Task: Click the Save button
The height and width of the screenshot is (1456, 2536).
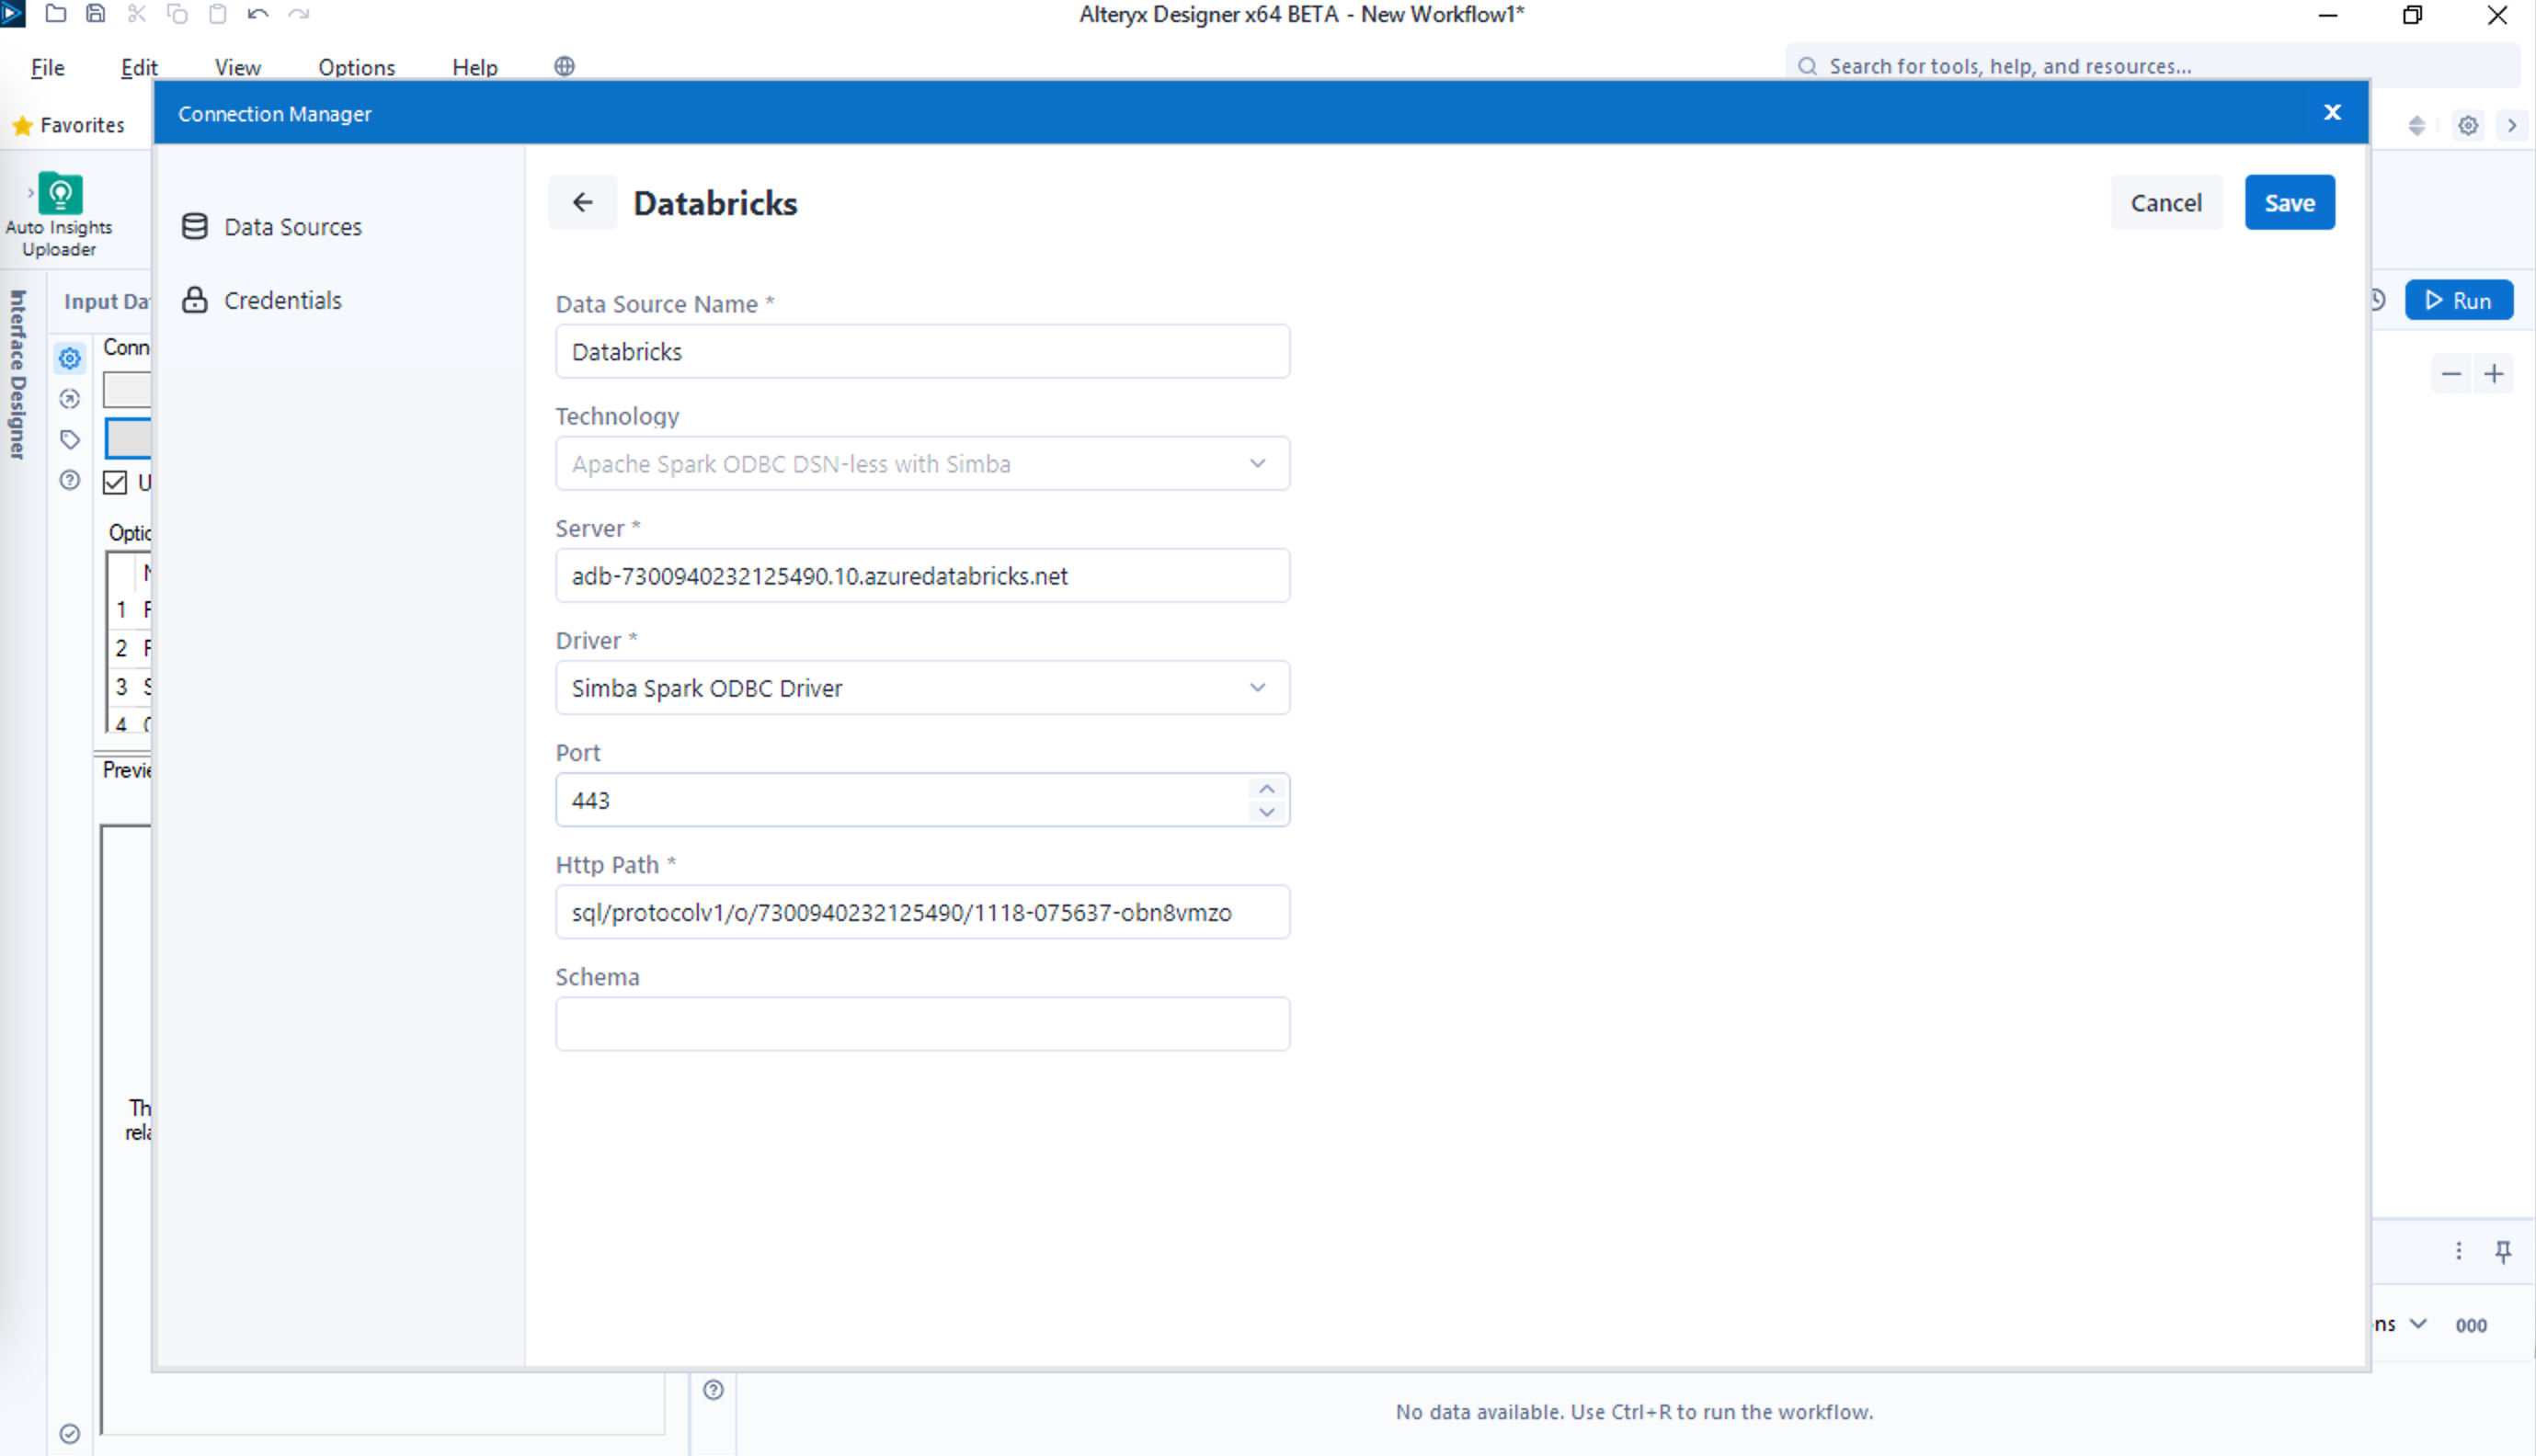Action: (x=2288, y=203)
